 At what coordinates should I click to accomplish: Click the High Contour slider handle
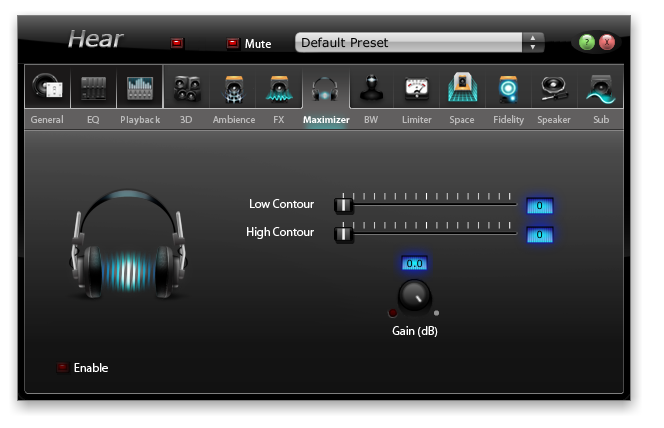pos(343,234)
